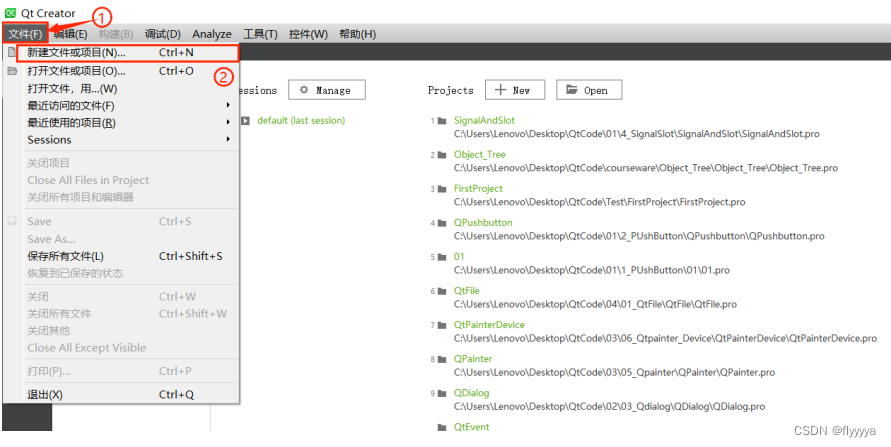Click the FirstProject.pro file path

599,202
